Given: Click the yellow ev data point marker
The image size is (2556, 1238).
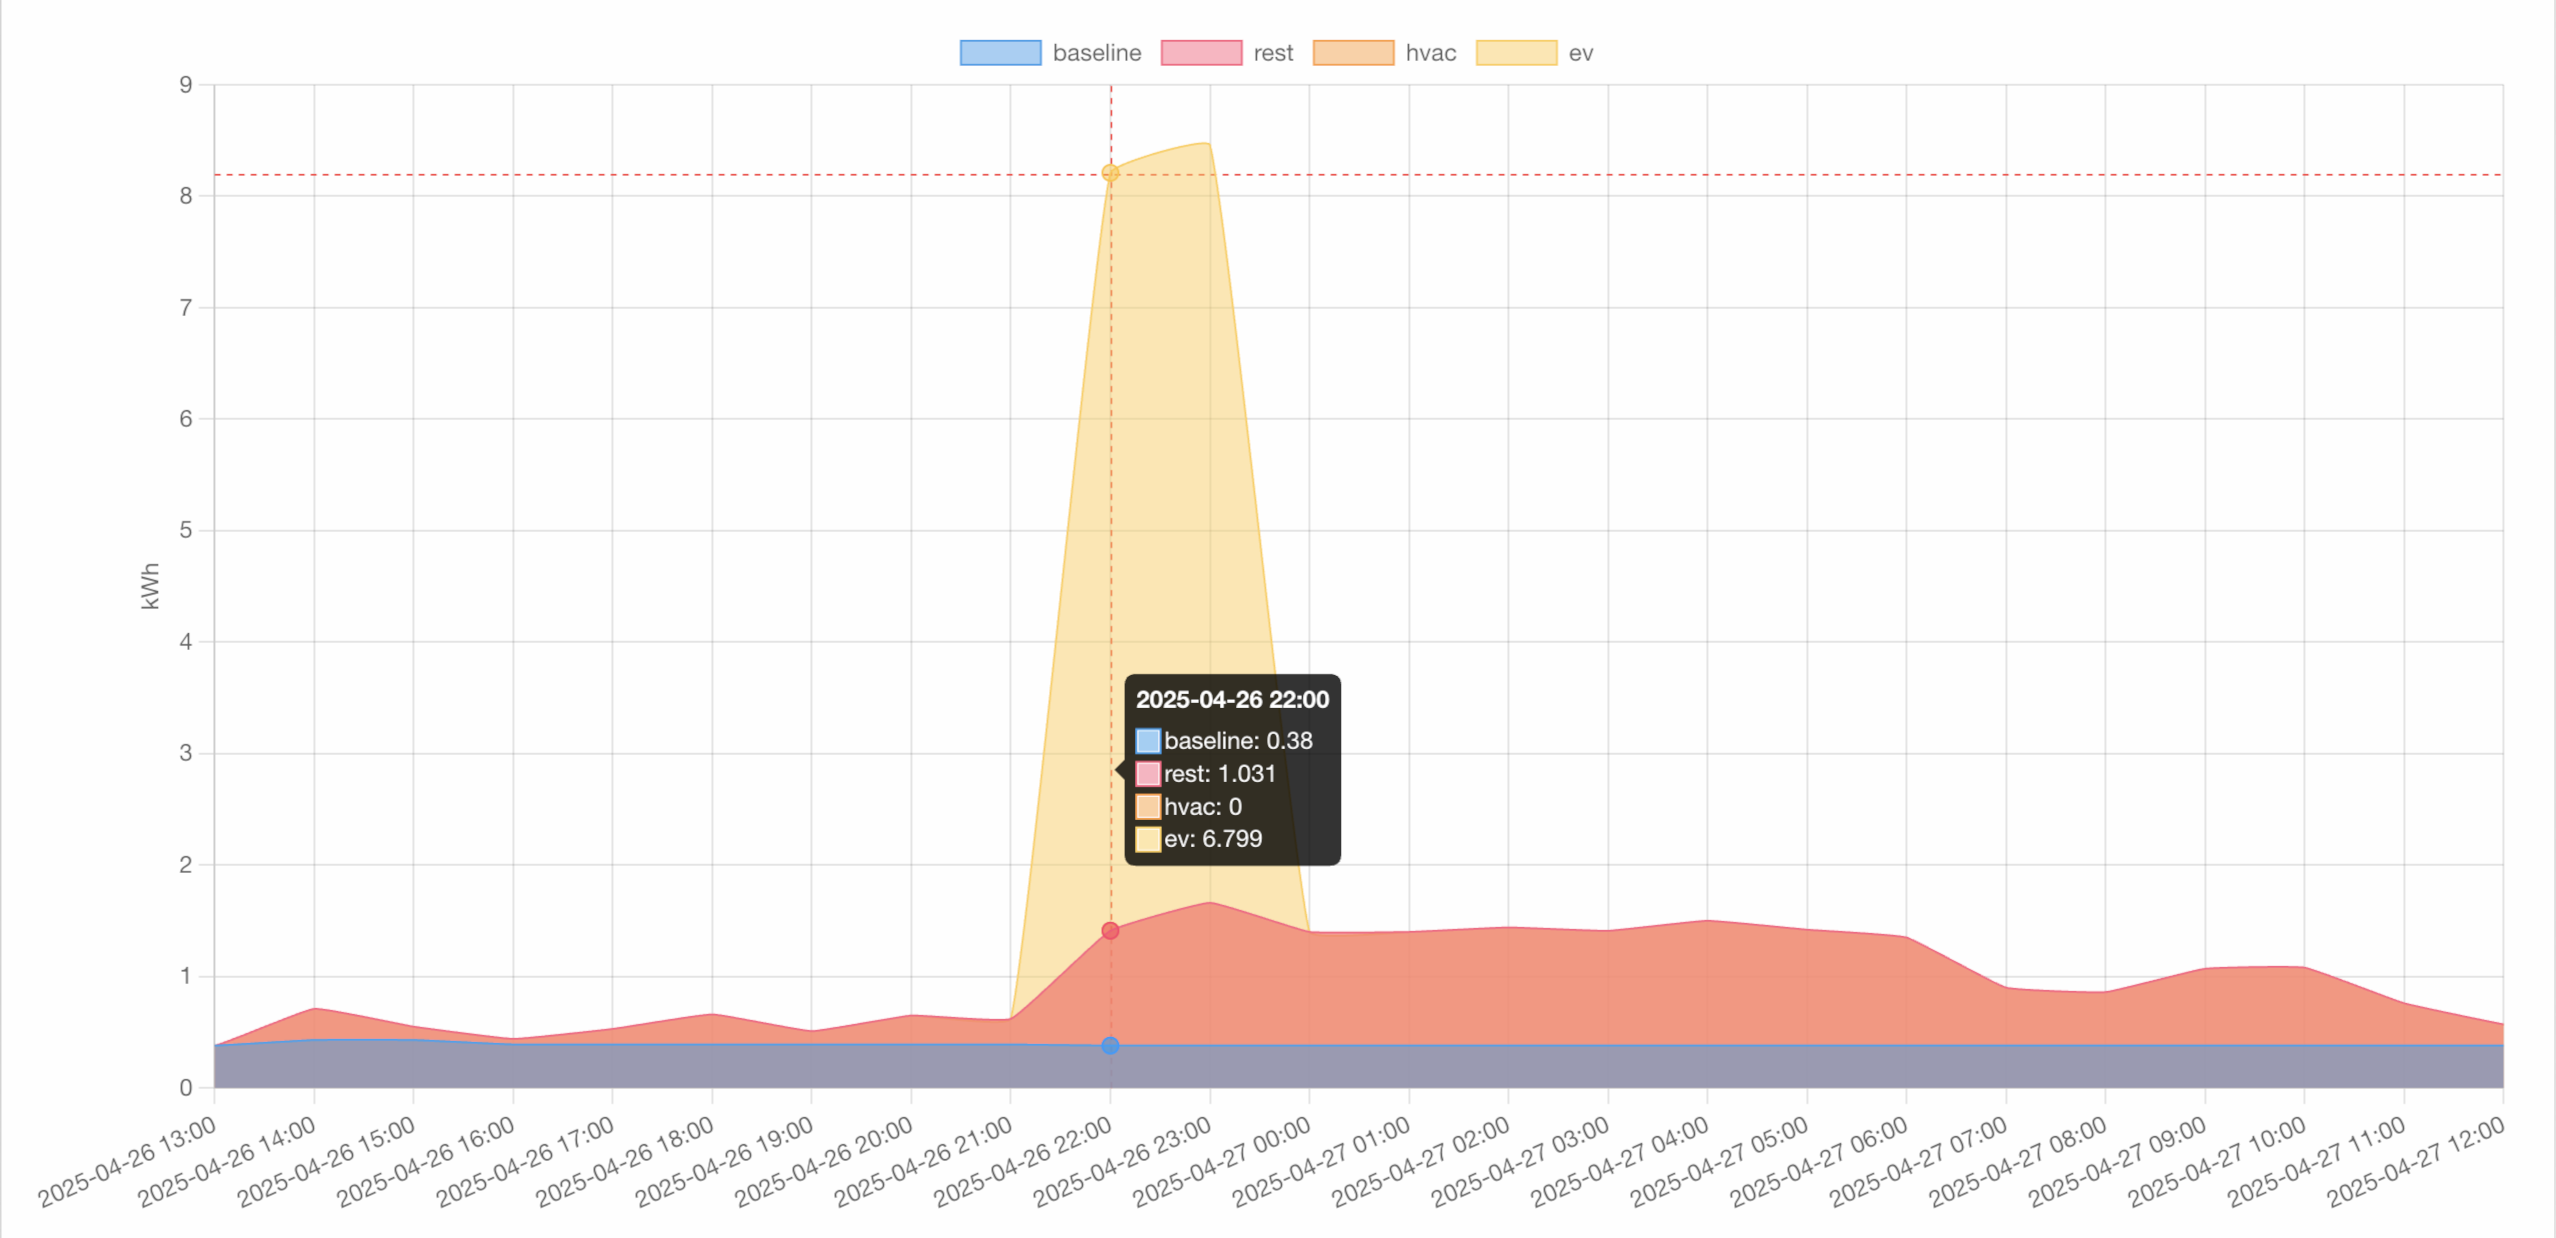Looking at the screenshot, I should [x=1110, y=173].
